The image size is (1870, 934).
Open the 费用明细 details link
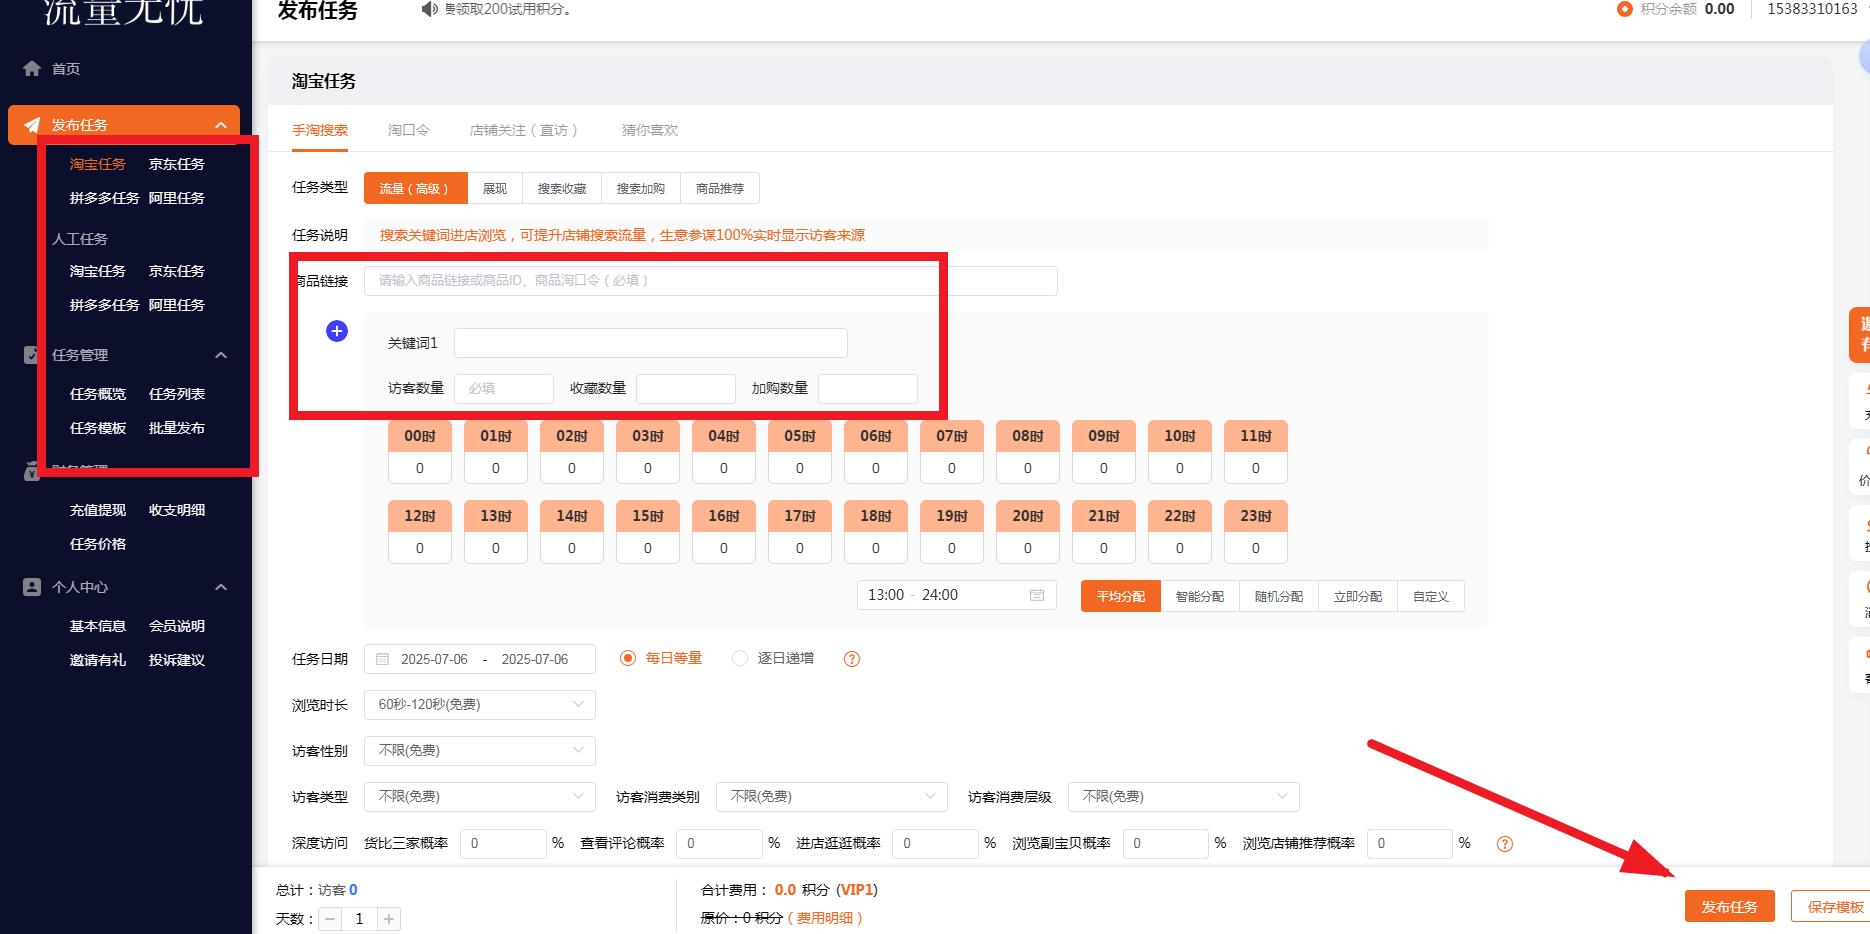[826, 917]
